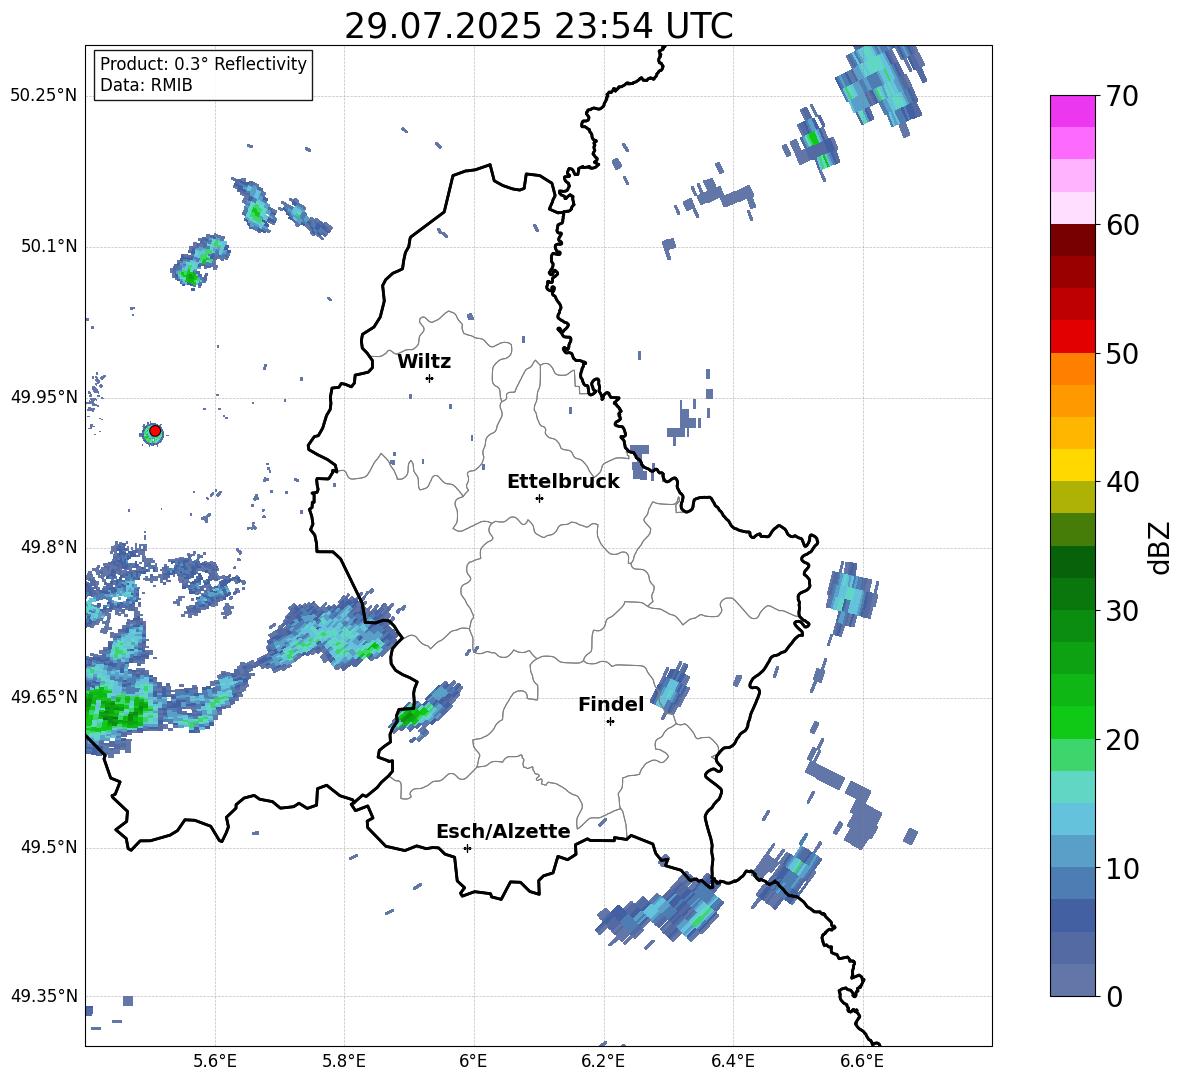Click the 50 value on the colorbar

coord(1122,353)
